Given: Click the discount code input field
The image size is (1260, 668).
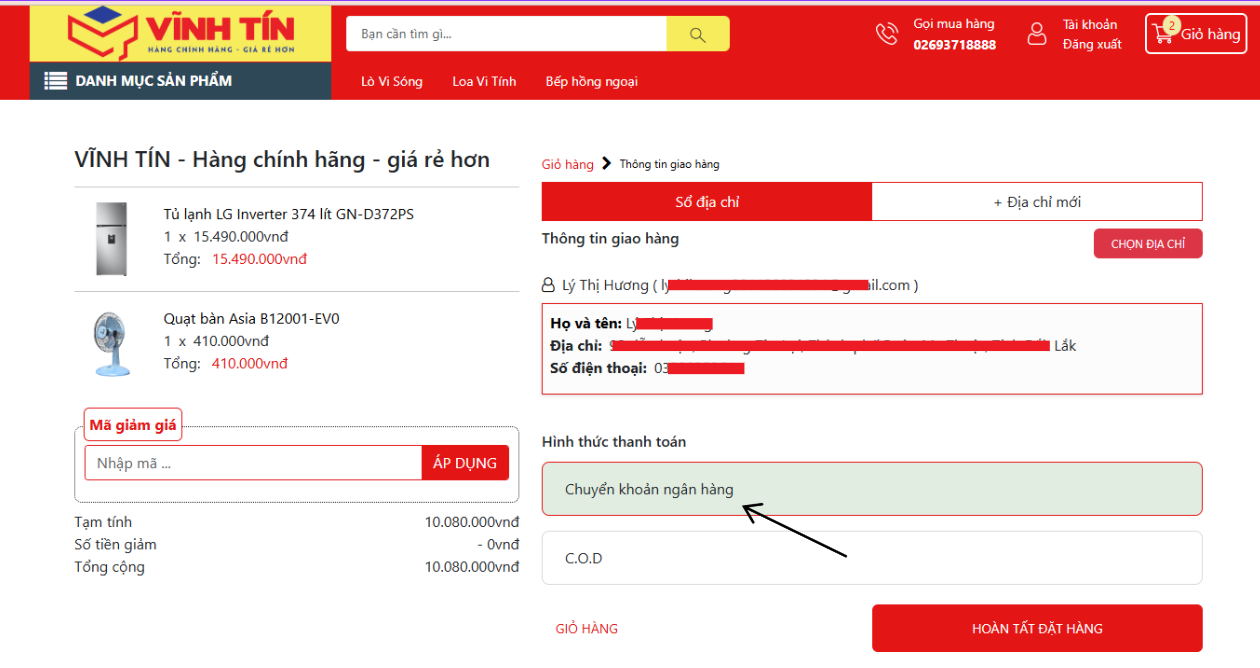Looking at the screenshot, I should pyautogui.click(x=253, y=463).
